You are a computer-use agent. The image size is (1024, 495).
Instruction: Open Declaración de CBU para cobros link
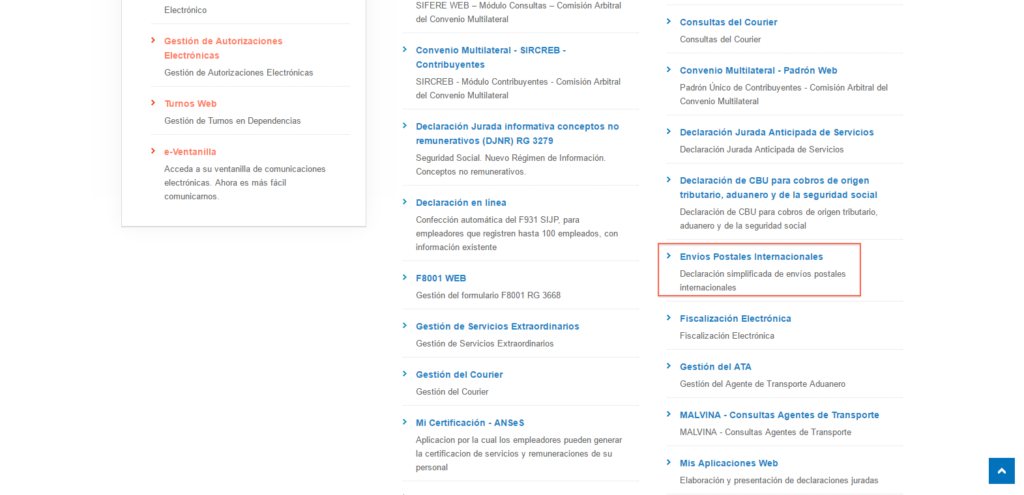tap(778, 188)
